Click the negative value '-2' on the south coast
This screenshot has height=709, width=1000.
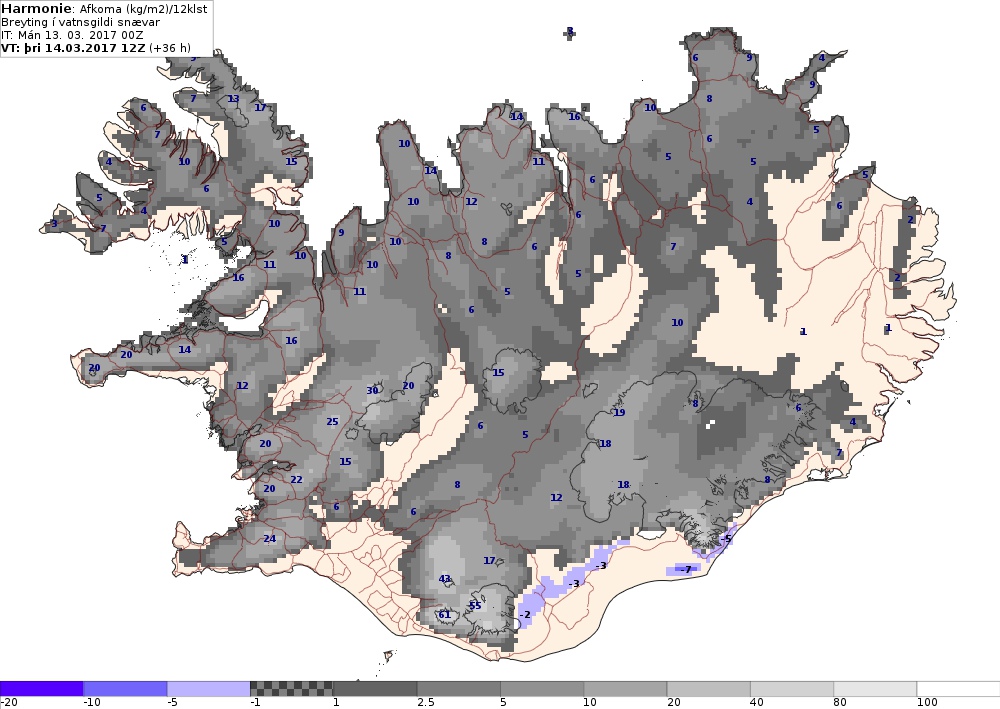coord(524,615)
